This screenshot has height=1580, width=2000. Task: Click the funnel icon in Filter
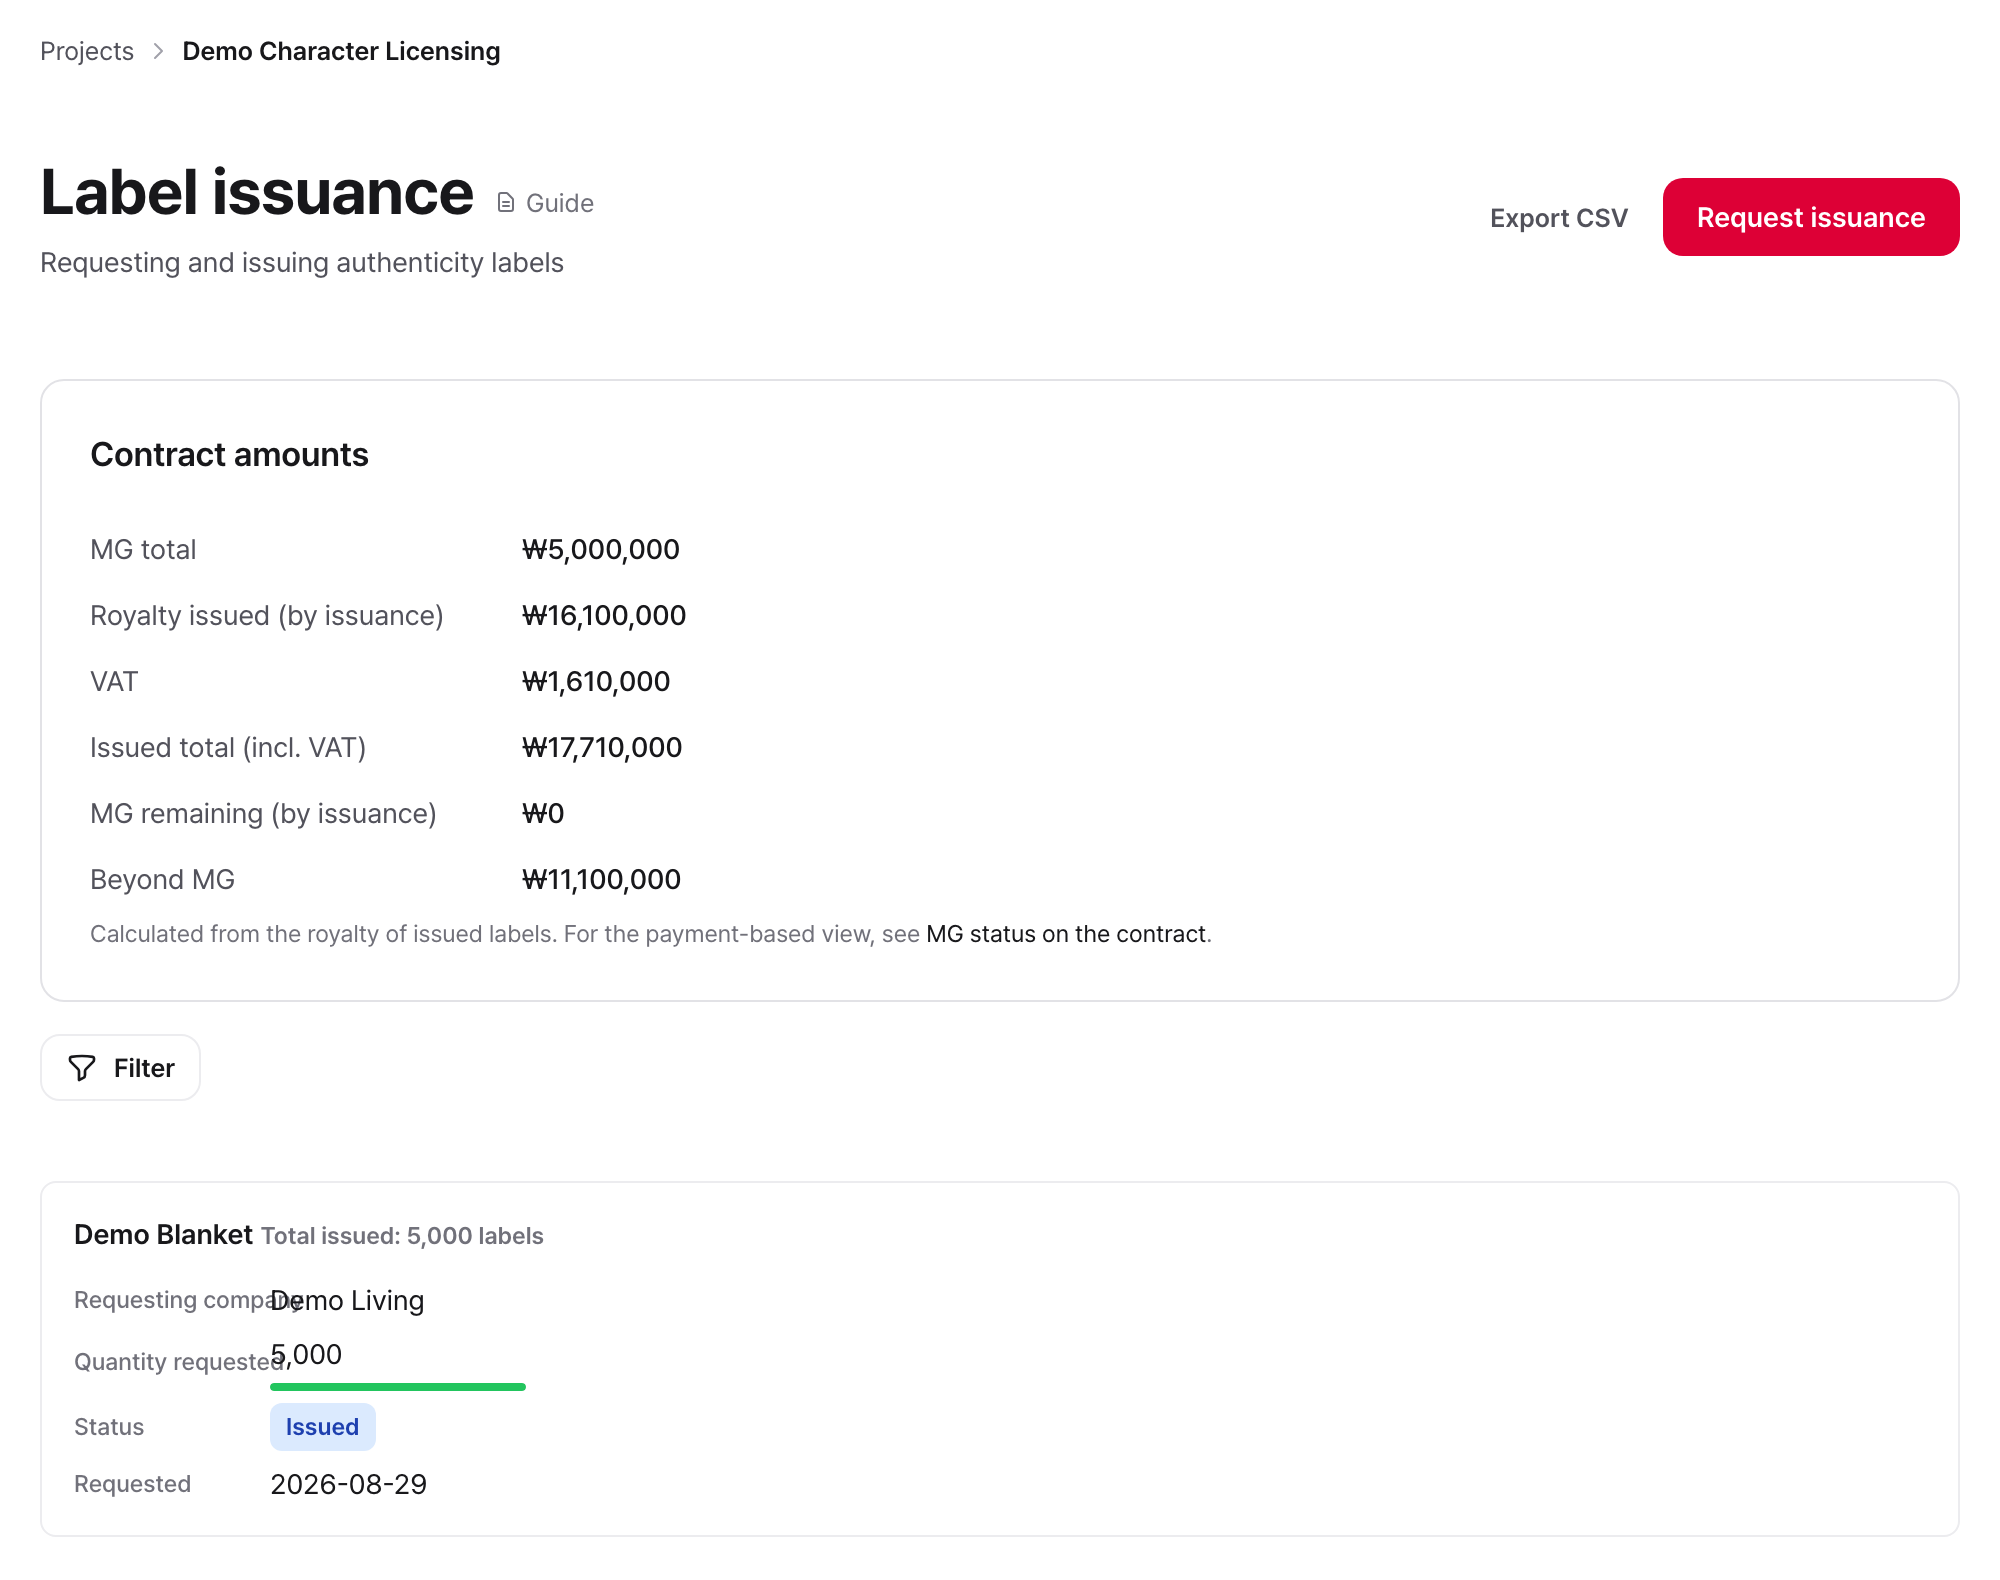click(82, 1068)
